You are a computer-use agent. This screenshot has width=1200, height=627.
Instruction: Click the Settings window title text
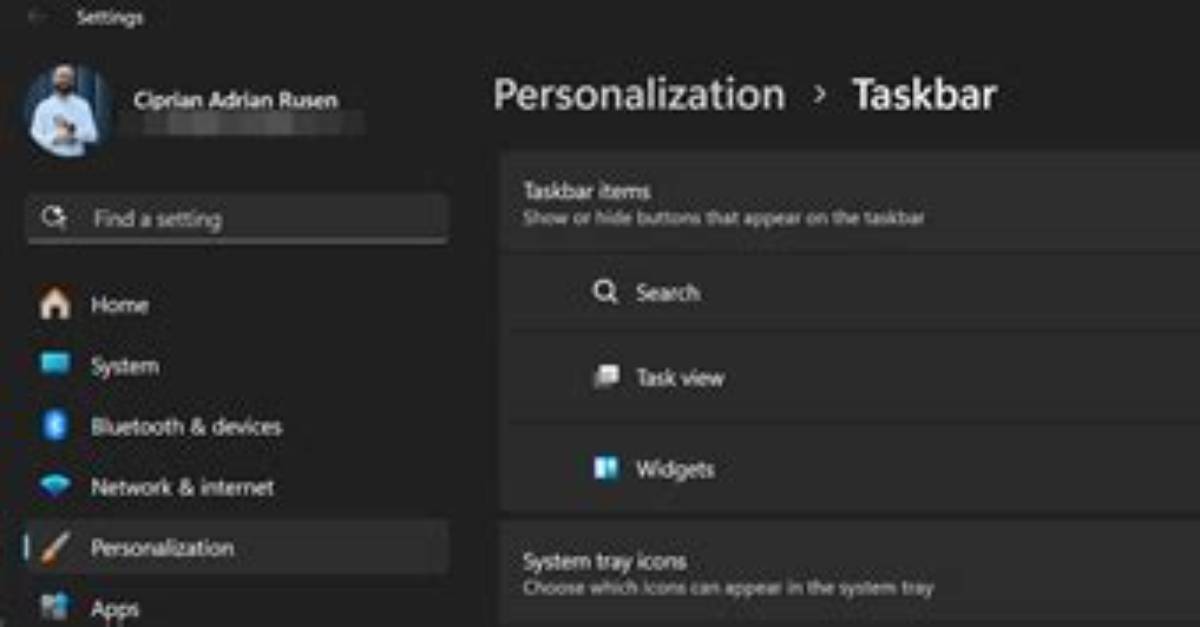pyautogui.click(x=109, y=18)
